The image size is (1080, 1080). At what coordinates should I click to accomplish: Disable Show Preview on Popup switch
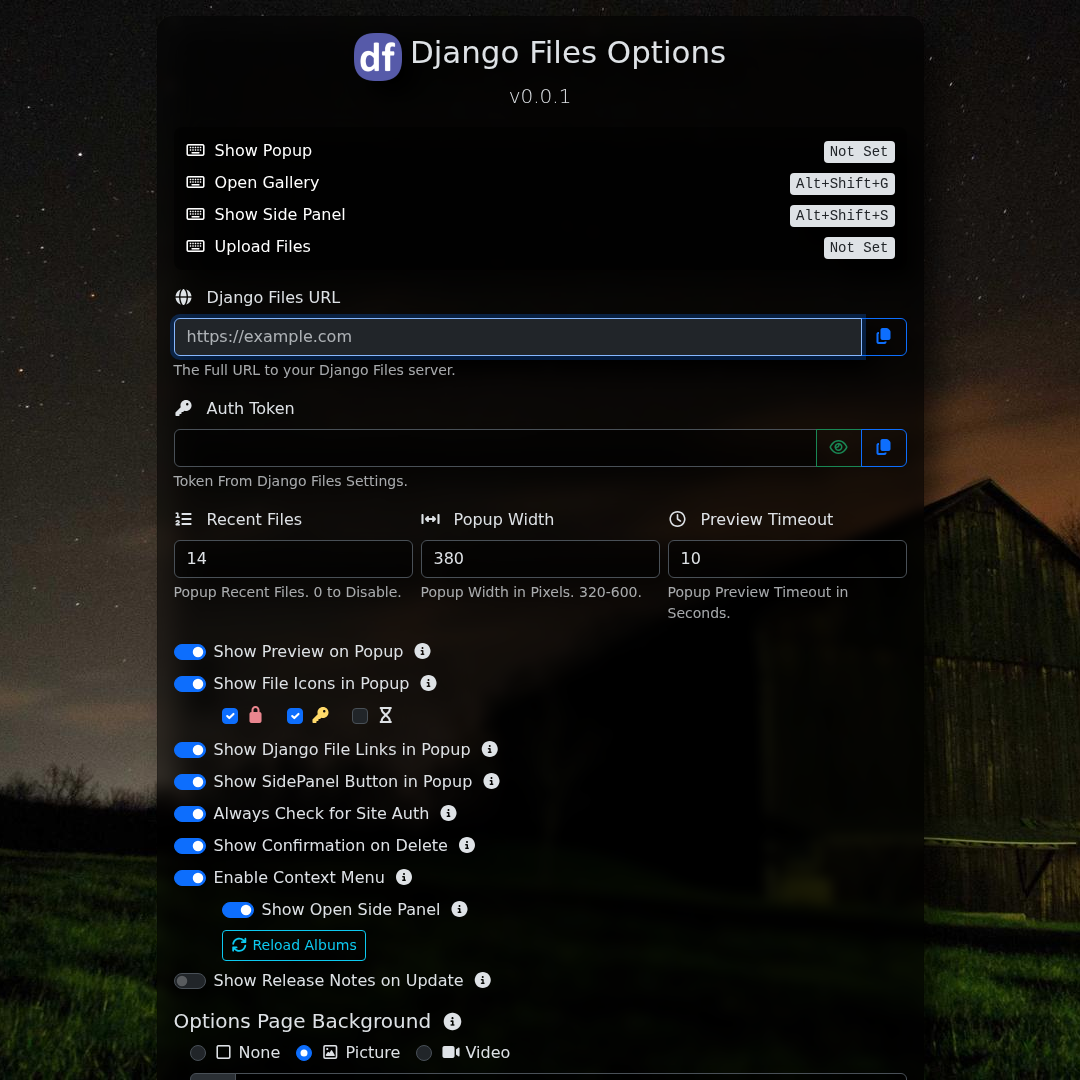(190, 652)
